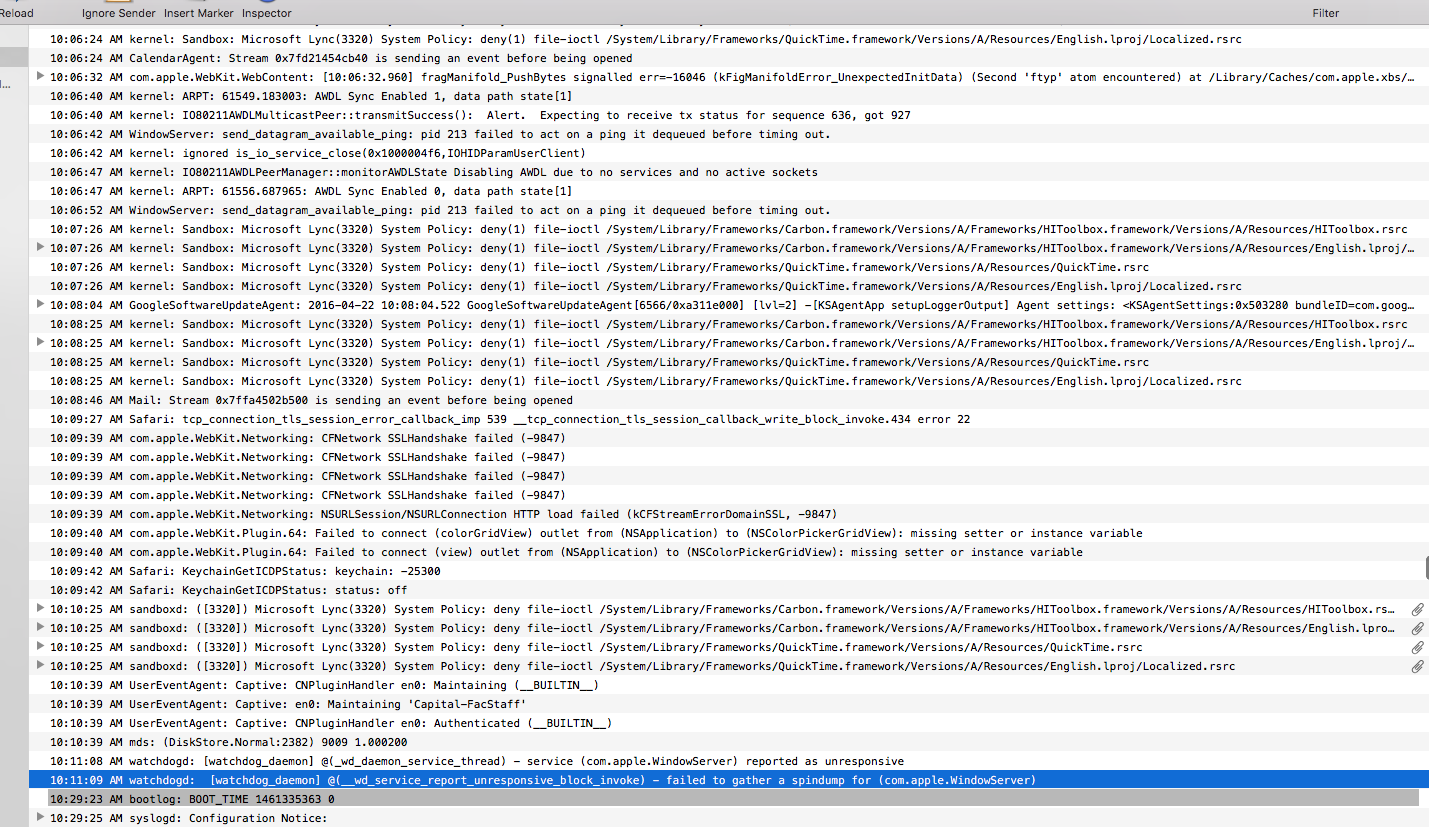Select Safari tcp_connection_tls_session_error_callback_imp row

coord(729,419)
